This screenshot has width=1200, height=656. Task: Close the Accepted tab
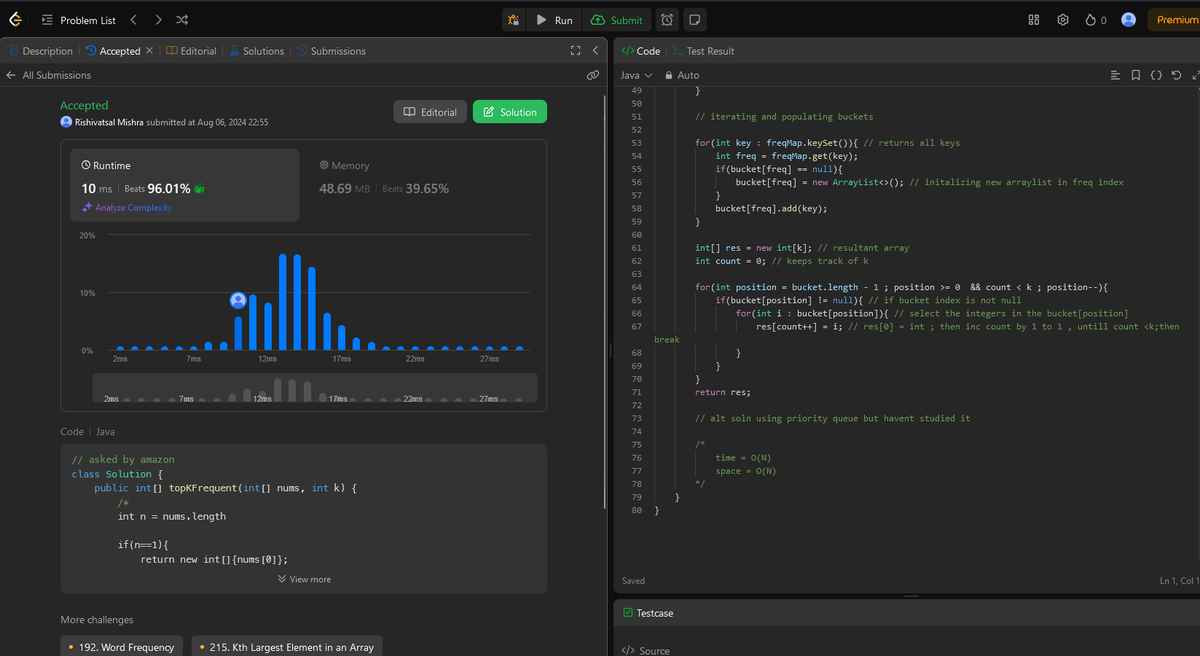pyautogui.click(x=150, y=50)
